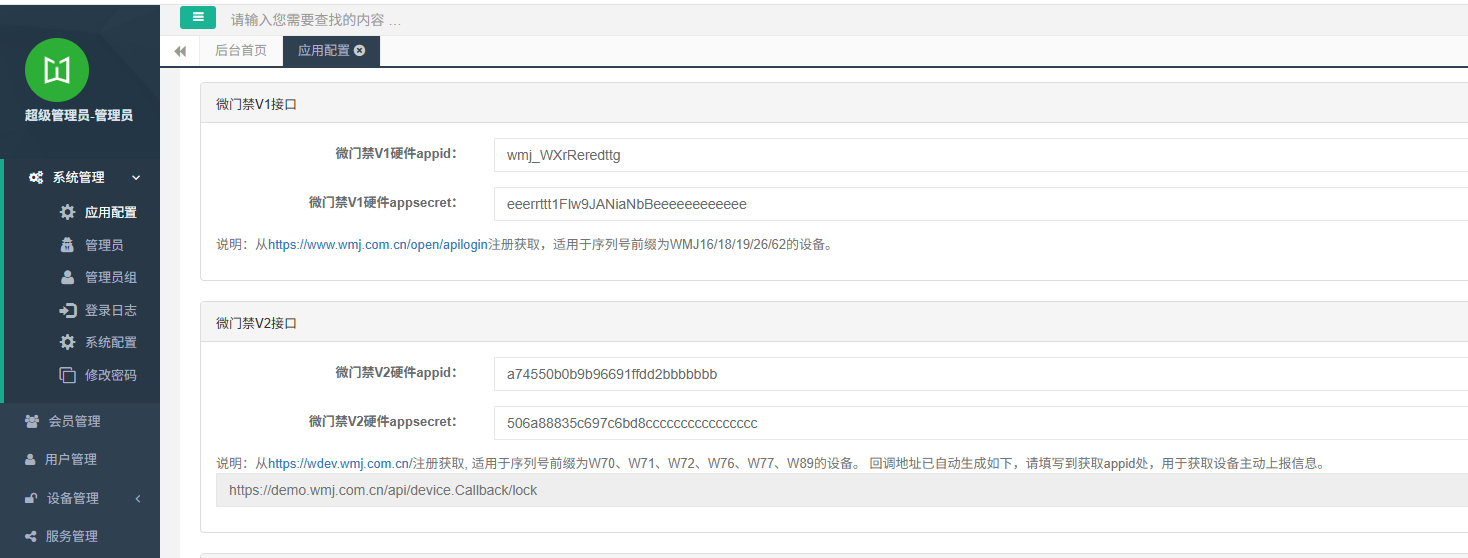Click the 微门禁V1接口 panel header
1468x558 pixels.
tap(834, 104)
